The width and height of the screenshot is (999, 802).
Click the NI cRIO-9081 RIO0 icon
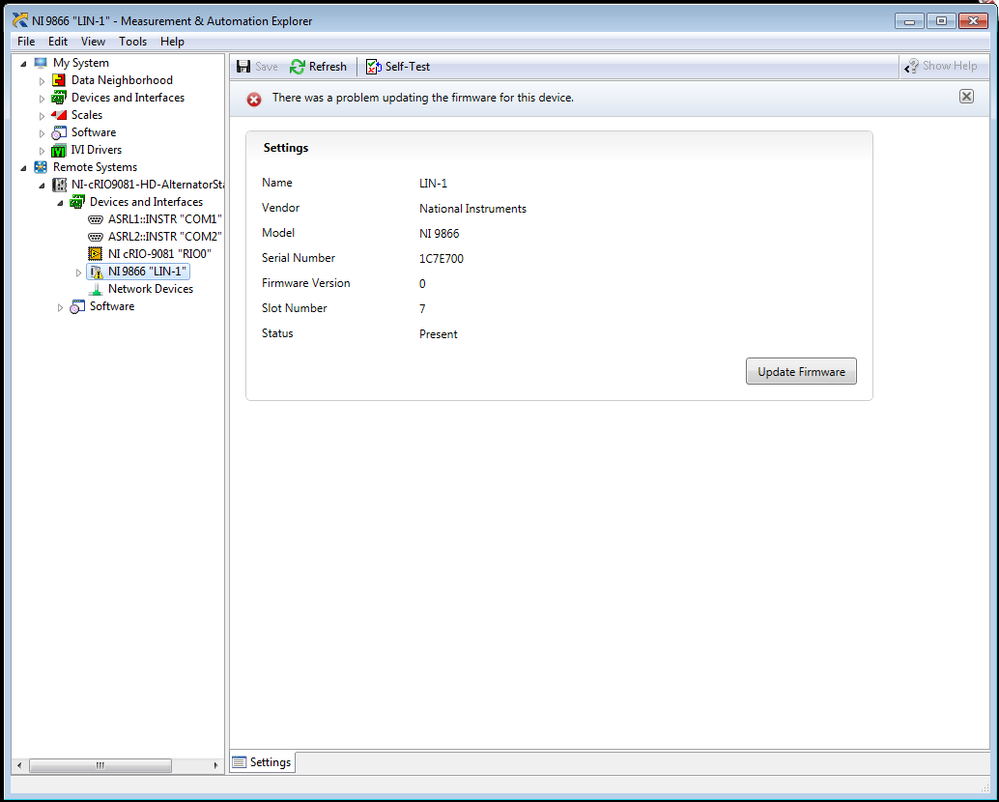(x=96, y=254)
